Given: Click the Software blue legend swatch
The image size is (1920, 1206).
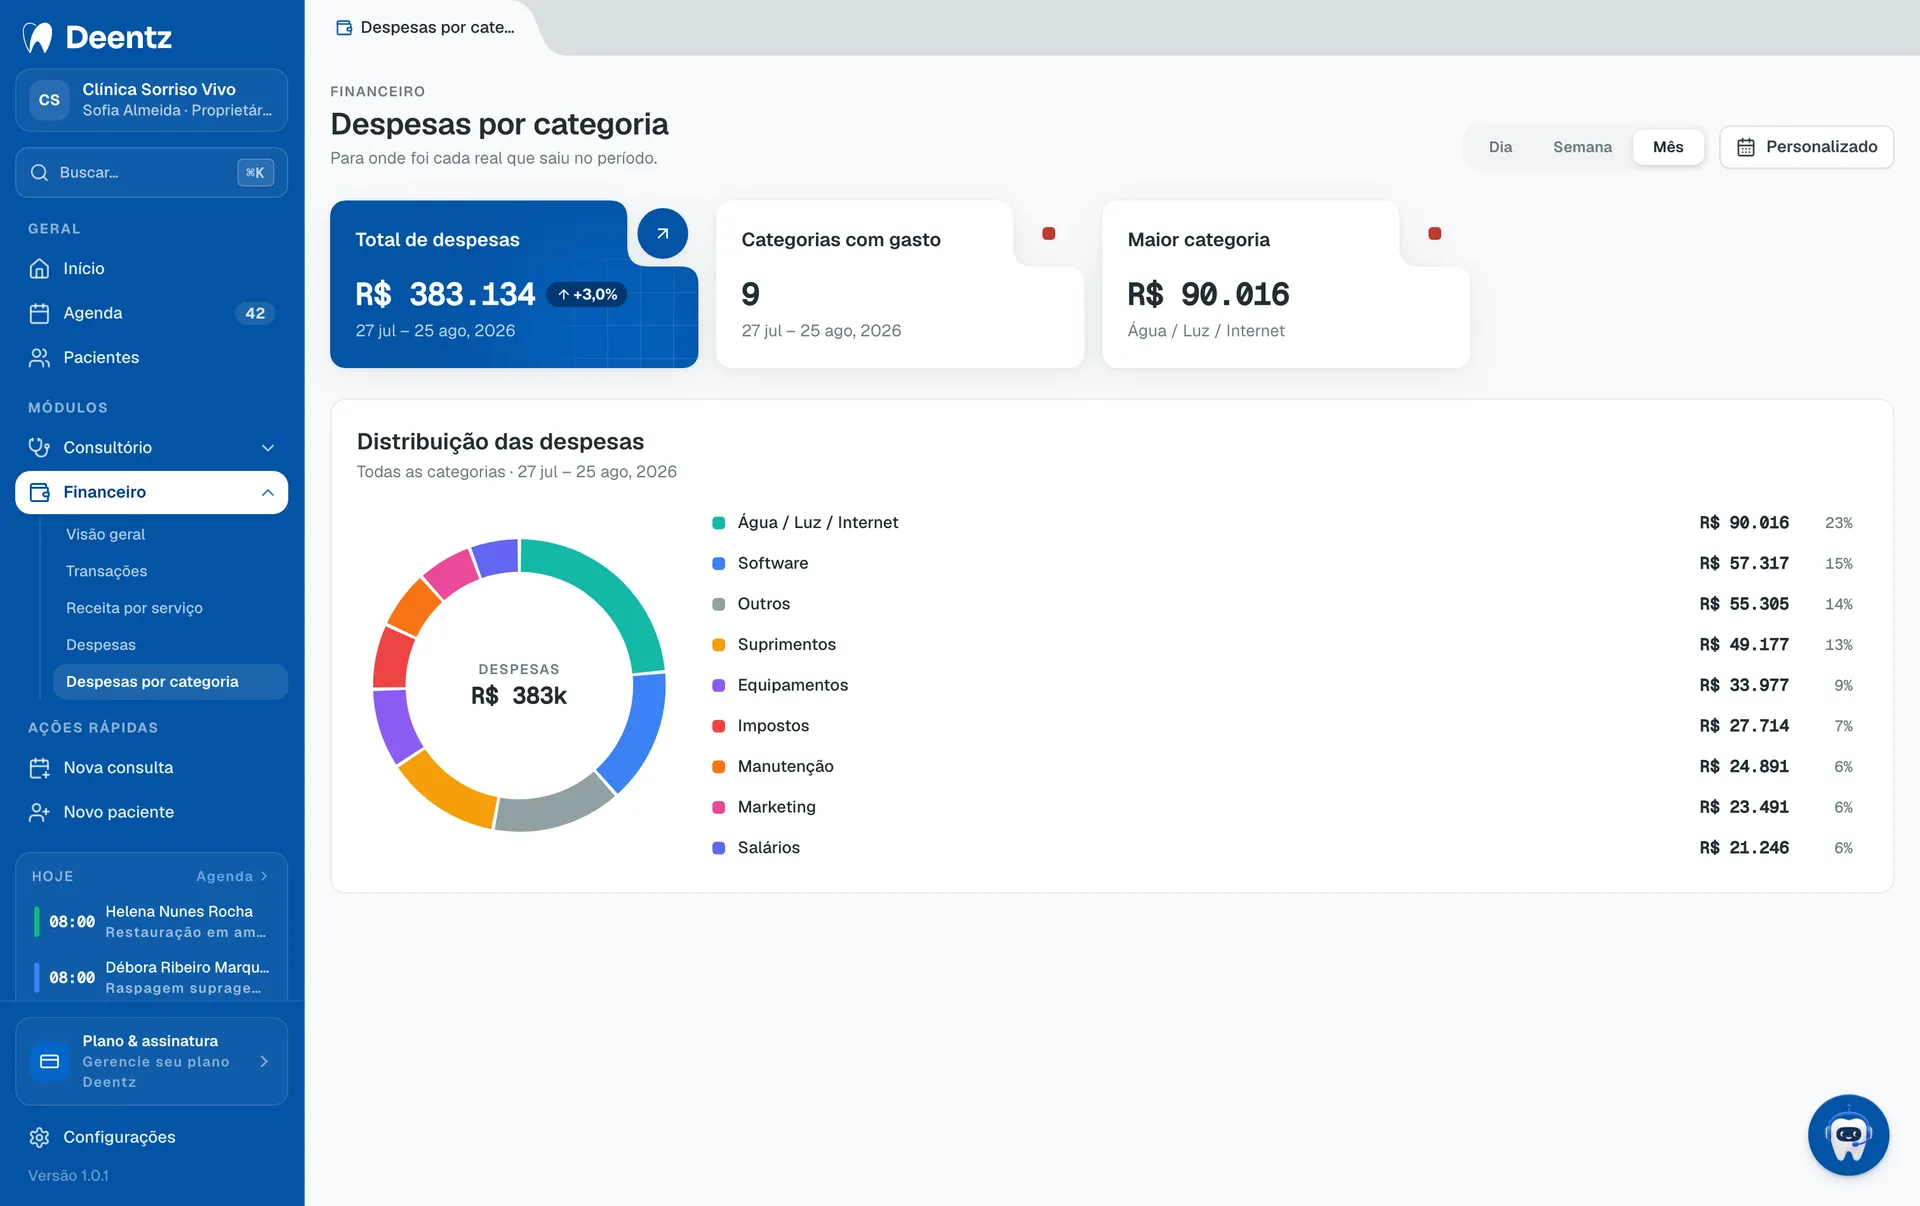Looking at the screenshot, I should pyautogui.click(x=718, y=564).
